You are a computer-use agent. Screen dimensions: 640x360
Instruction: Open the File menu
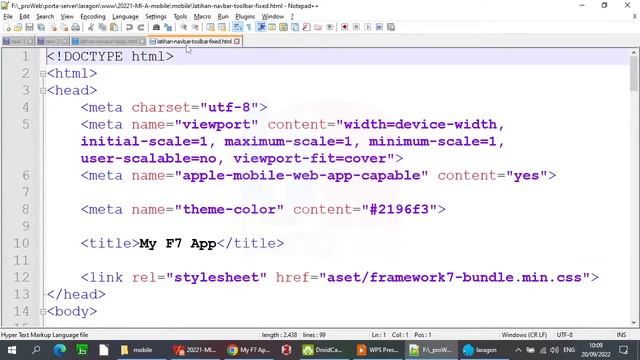click(x=8, y=17)
